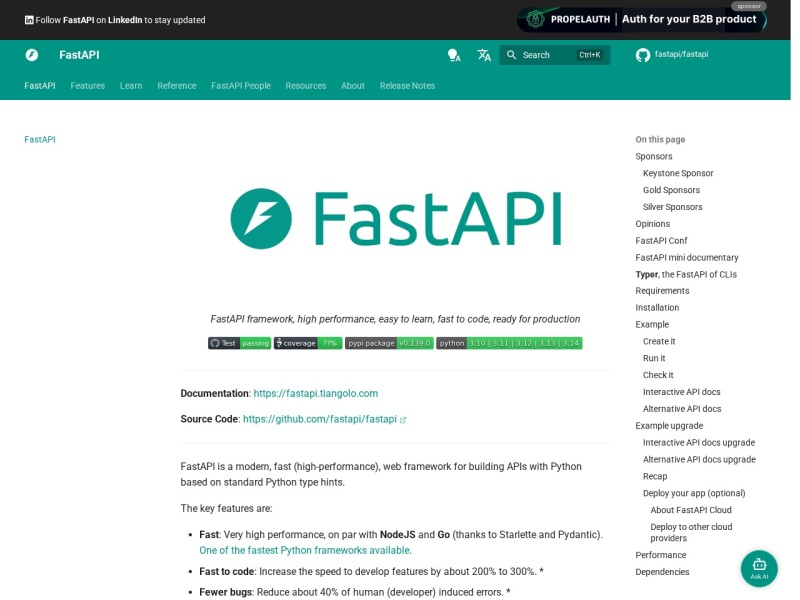Jump to Example section
The width and height of the screenshot is (800, 600).
(x=652, y=324)
